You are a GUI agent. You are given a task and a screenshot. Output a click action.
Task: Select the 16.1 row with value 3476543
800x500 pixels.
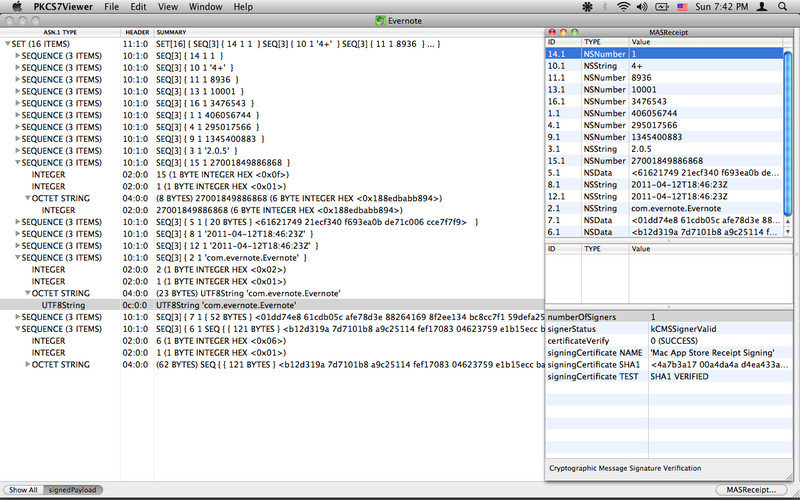point(664,102)
